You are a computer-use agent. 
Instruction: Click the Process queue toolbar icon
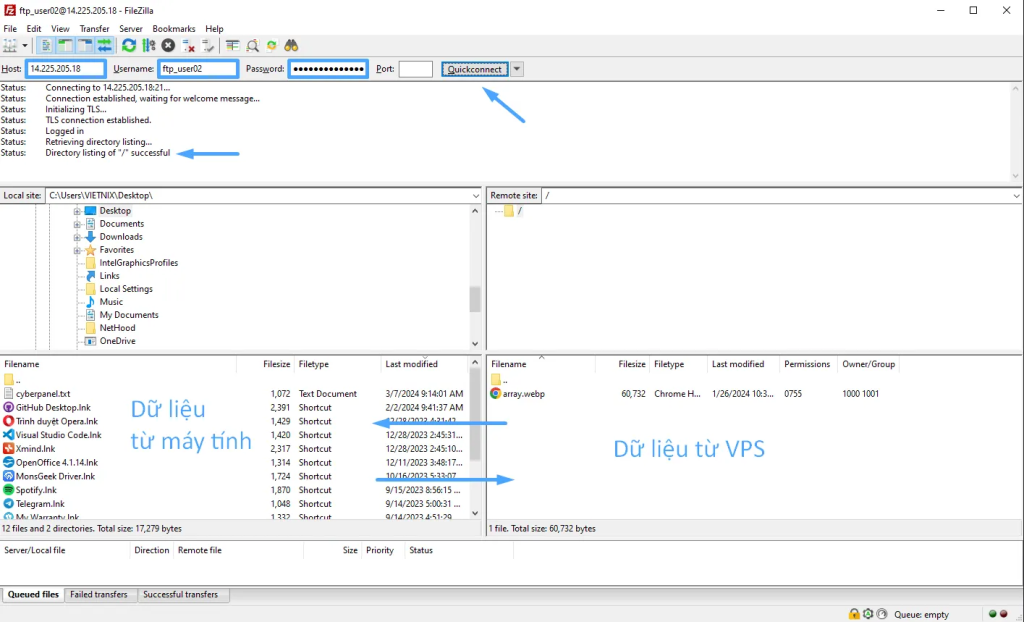[x=149, y=46]
